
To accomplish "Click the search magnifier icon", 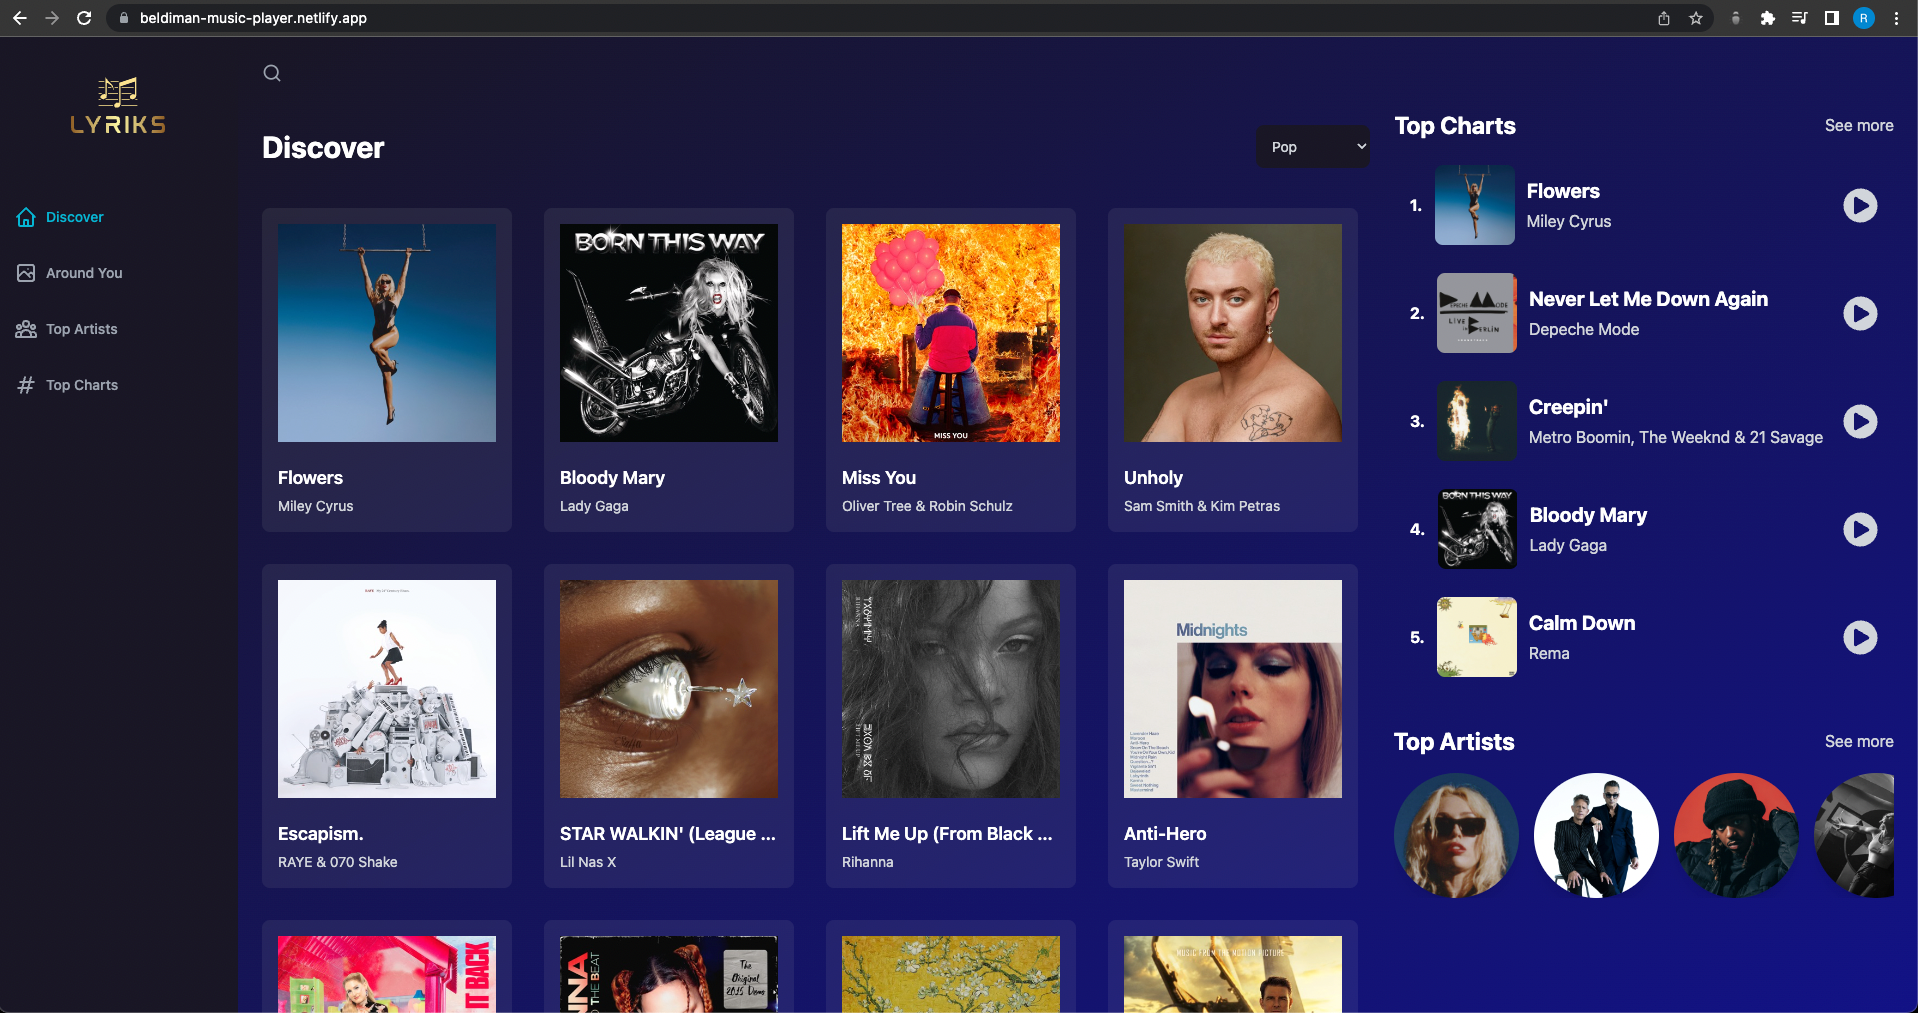I will pyautogui.click(x=272, y=73).
